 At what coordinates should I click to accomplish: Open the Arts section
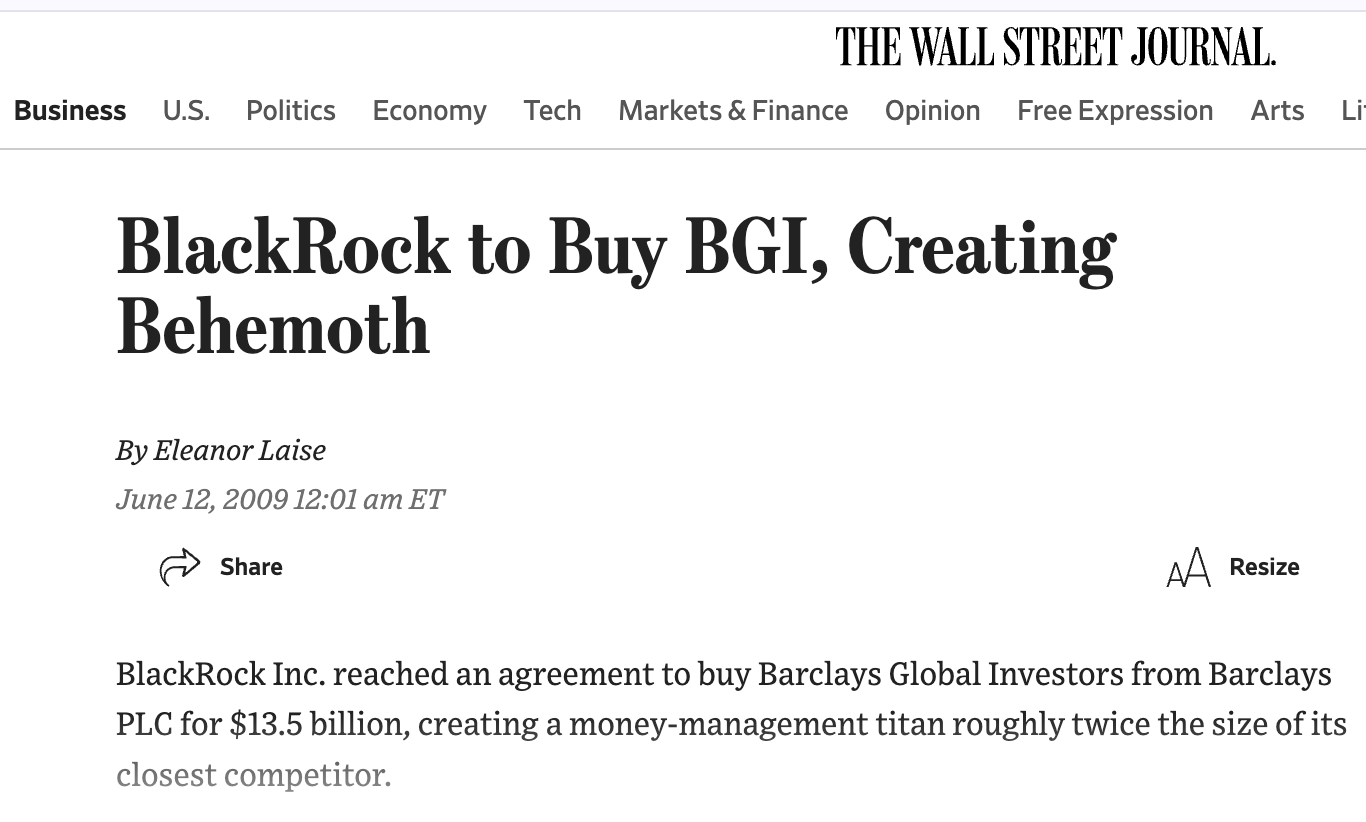[x=1277, y=110]
